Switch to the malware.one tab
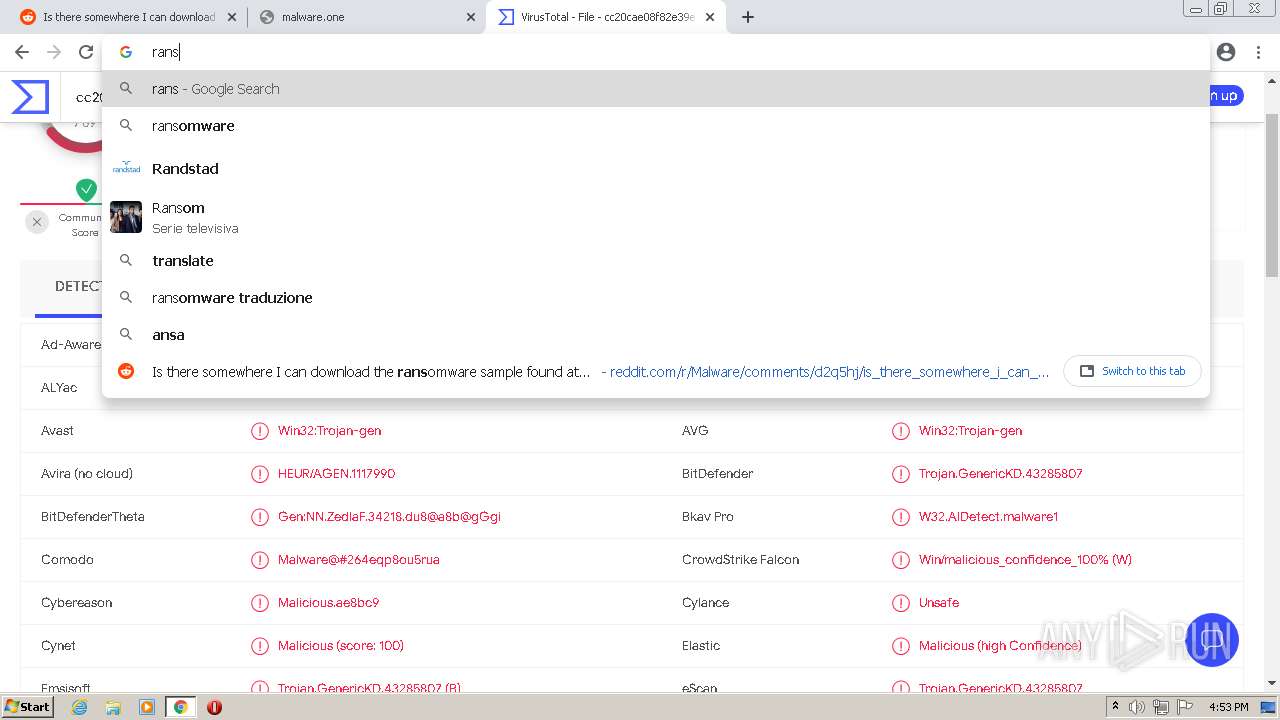This screenshot has height=720, width=1280. tap(366, 17)
